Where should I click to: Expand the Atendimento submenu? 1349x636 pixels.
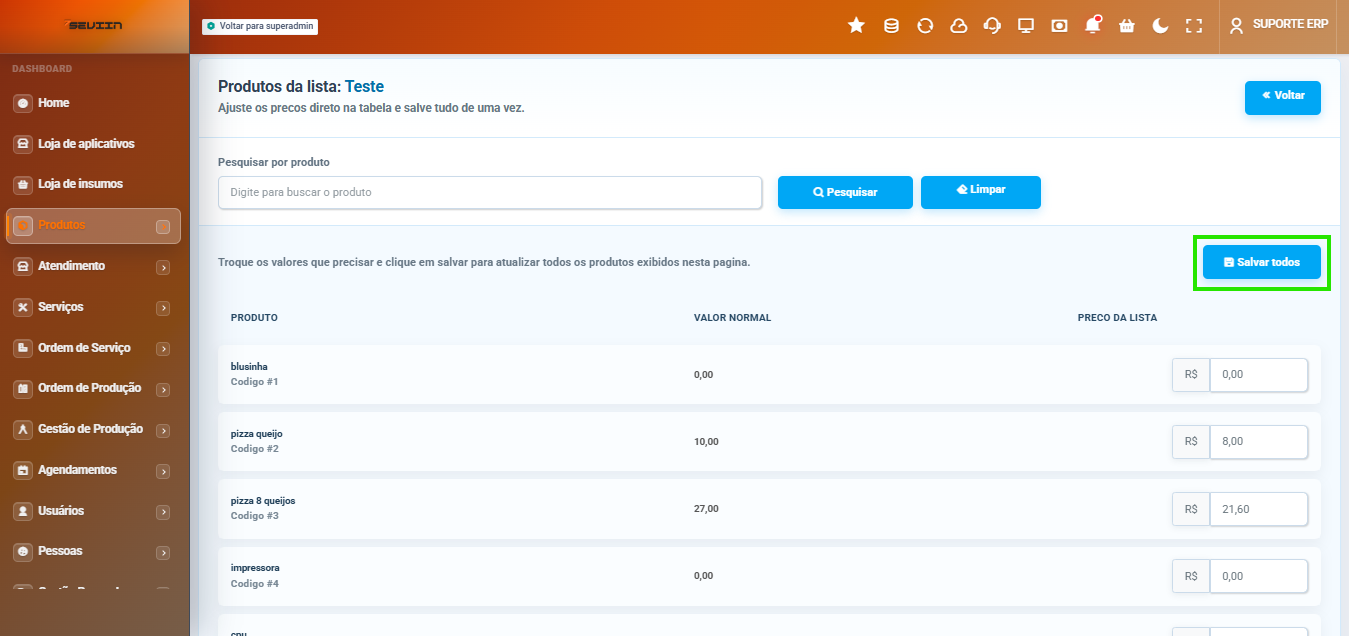click(x=163, y=268)
